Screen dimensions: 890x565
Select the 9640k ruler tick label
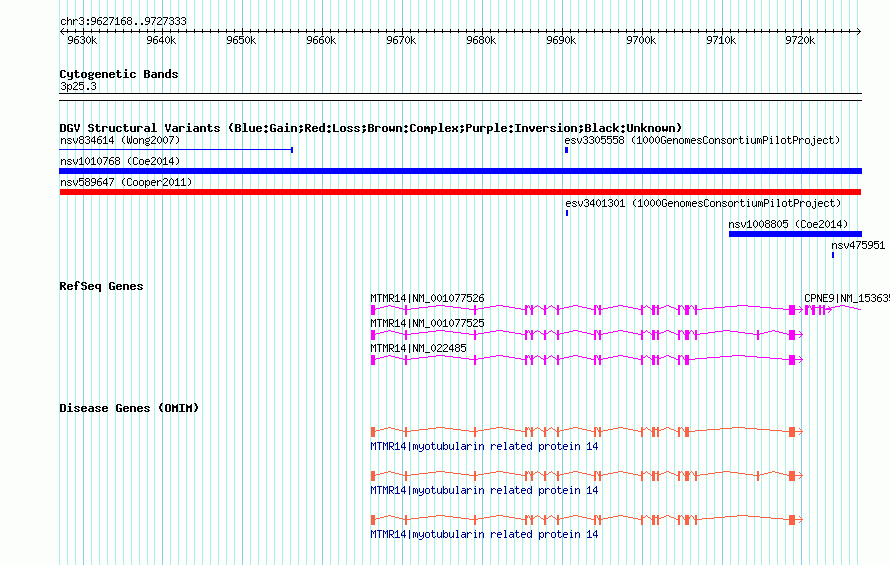[161, 40]
